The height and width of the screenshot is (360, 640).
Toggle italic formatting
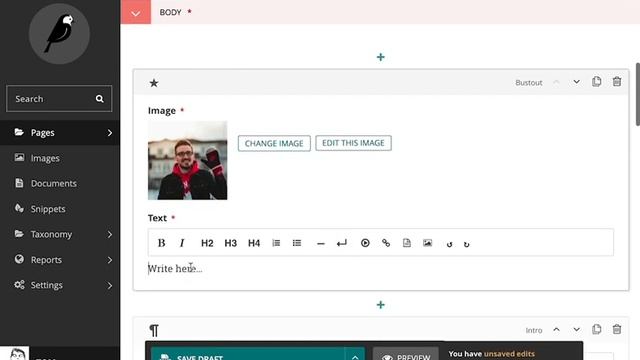tap(182, 243)
